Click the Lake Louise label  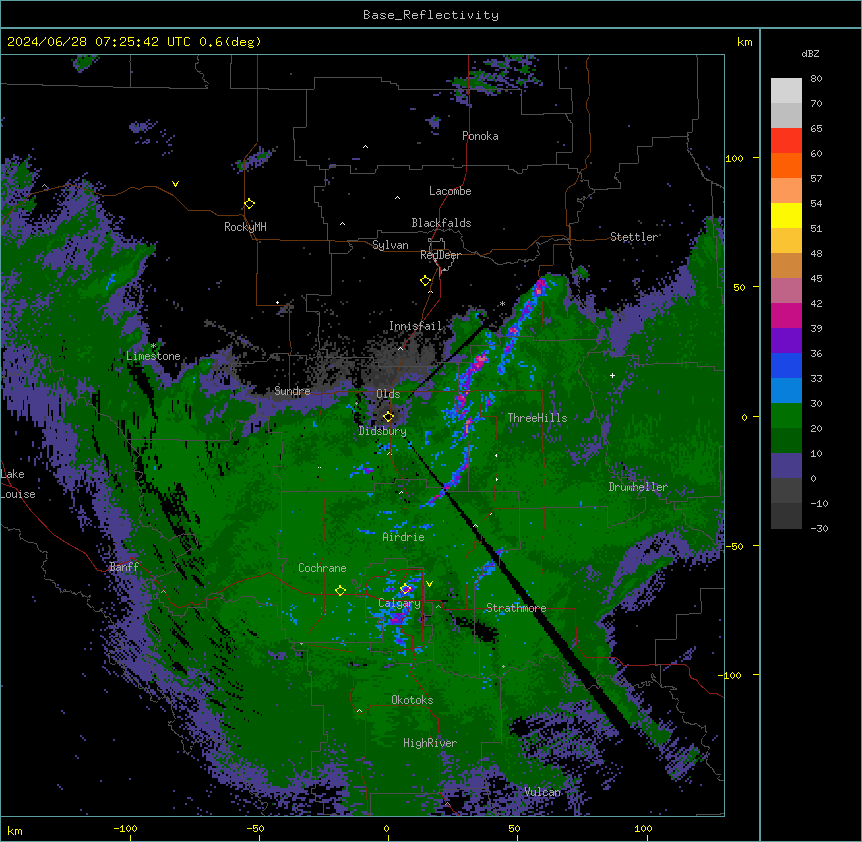[18, 484]
